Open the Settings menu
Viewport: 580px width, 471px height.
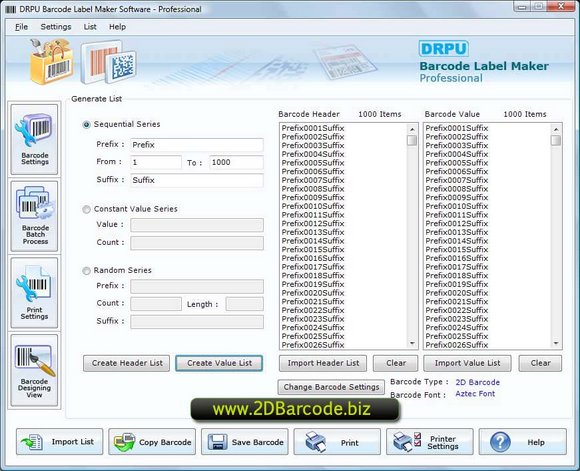56,27
